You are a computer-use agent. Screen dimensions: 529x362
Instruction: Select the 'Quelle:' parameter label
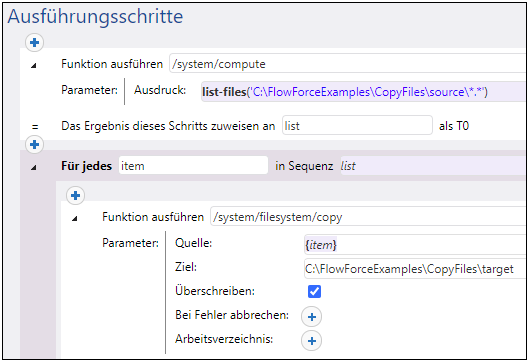[x=193, y=243]
